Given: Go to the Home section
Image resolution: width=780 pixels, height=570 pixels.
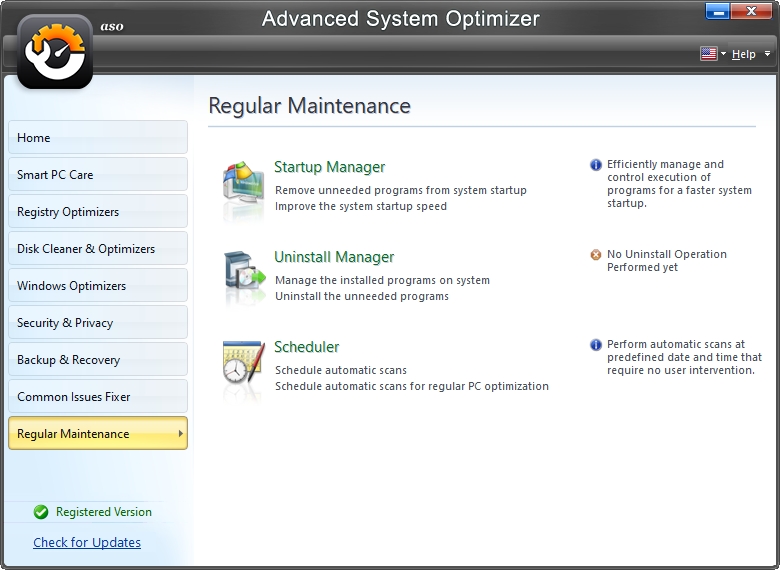Looking at the screenshot, I should point(97,138).
